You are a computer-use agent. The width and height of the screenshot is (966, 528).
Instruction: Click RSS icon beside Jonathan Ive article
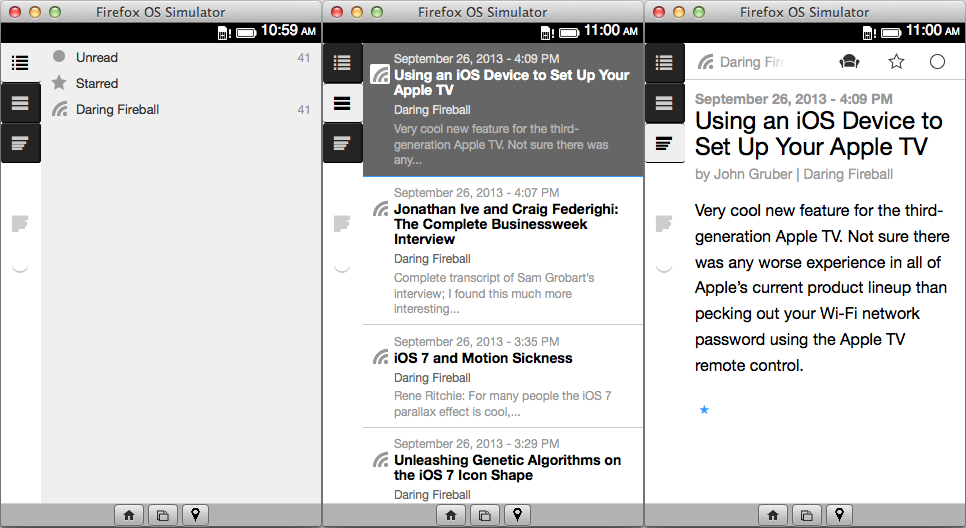381,209
